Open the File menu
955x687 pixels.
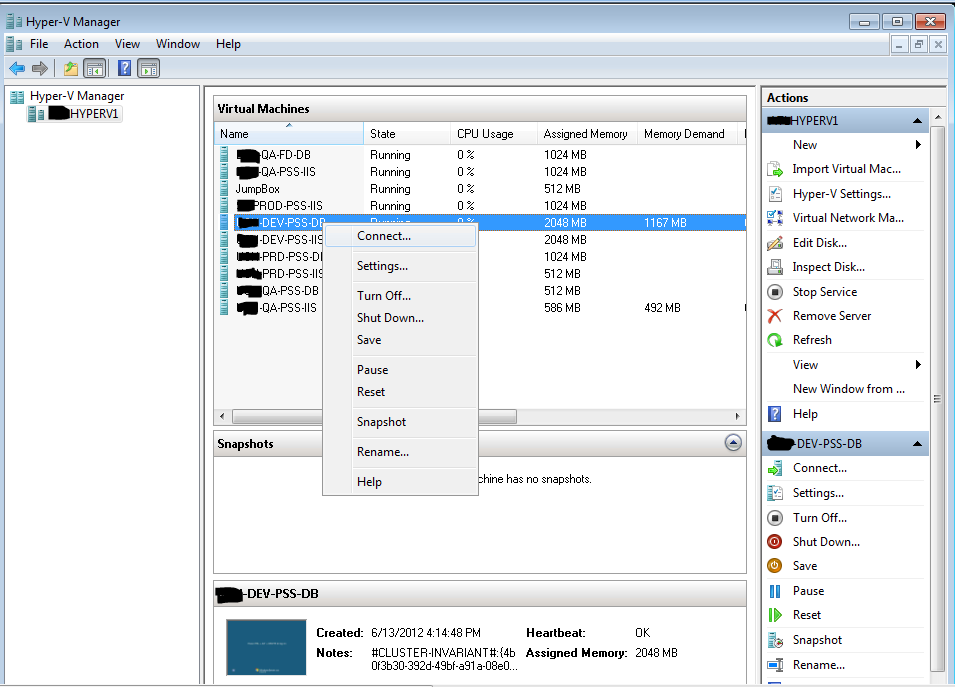pos(39,44)
